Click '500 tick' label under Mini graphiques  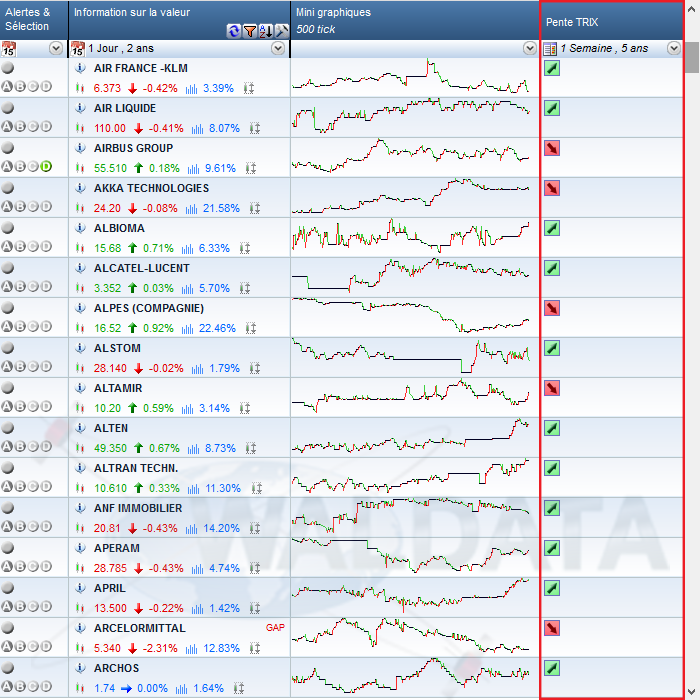(316, 29)
